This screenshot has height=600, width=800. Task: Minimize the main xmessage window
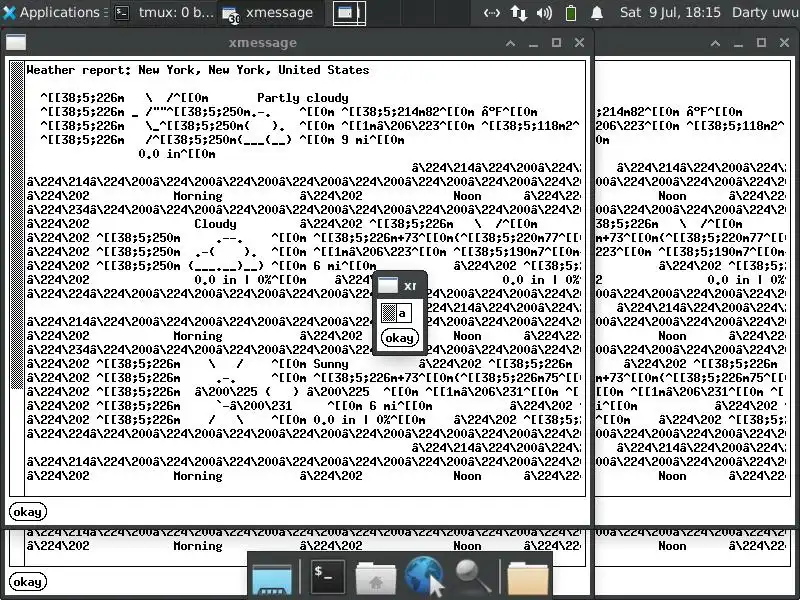(534, 43)
